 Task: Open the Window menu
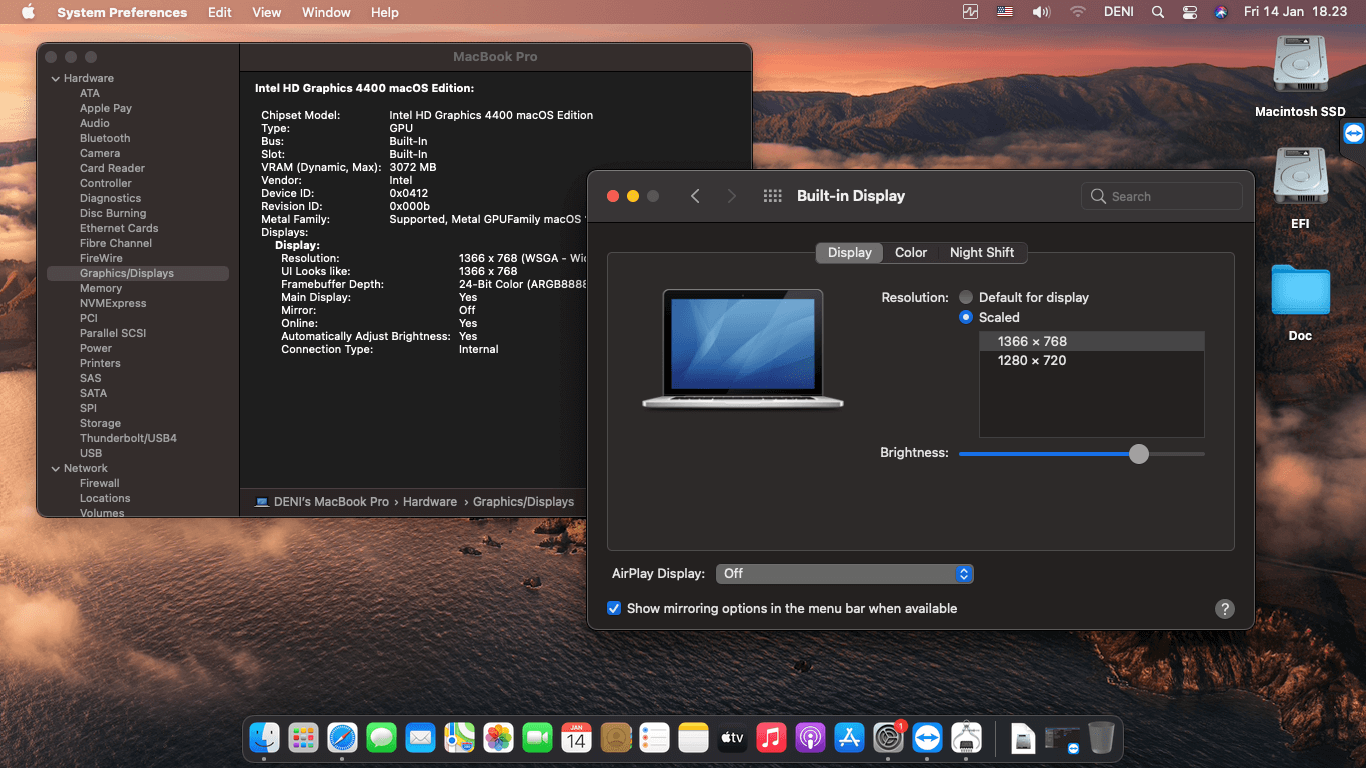[x=326, y=12]
